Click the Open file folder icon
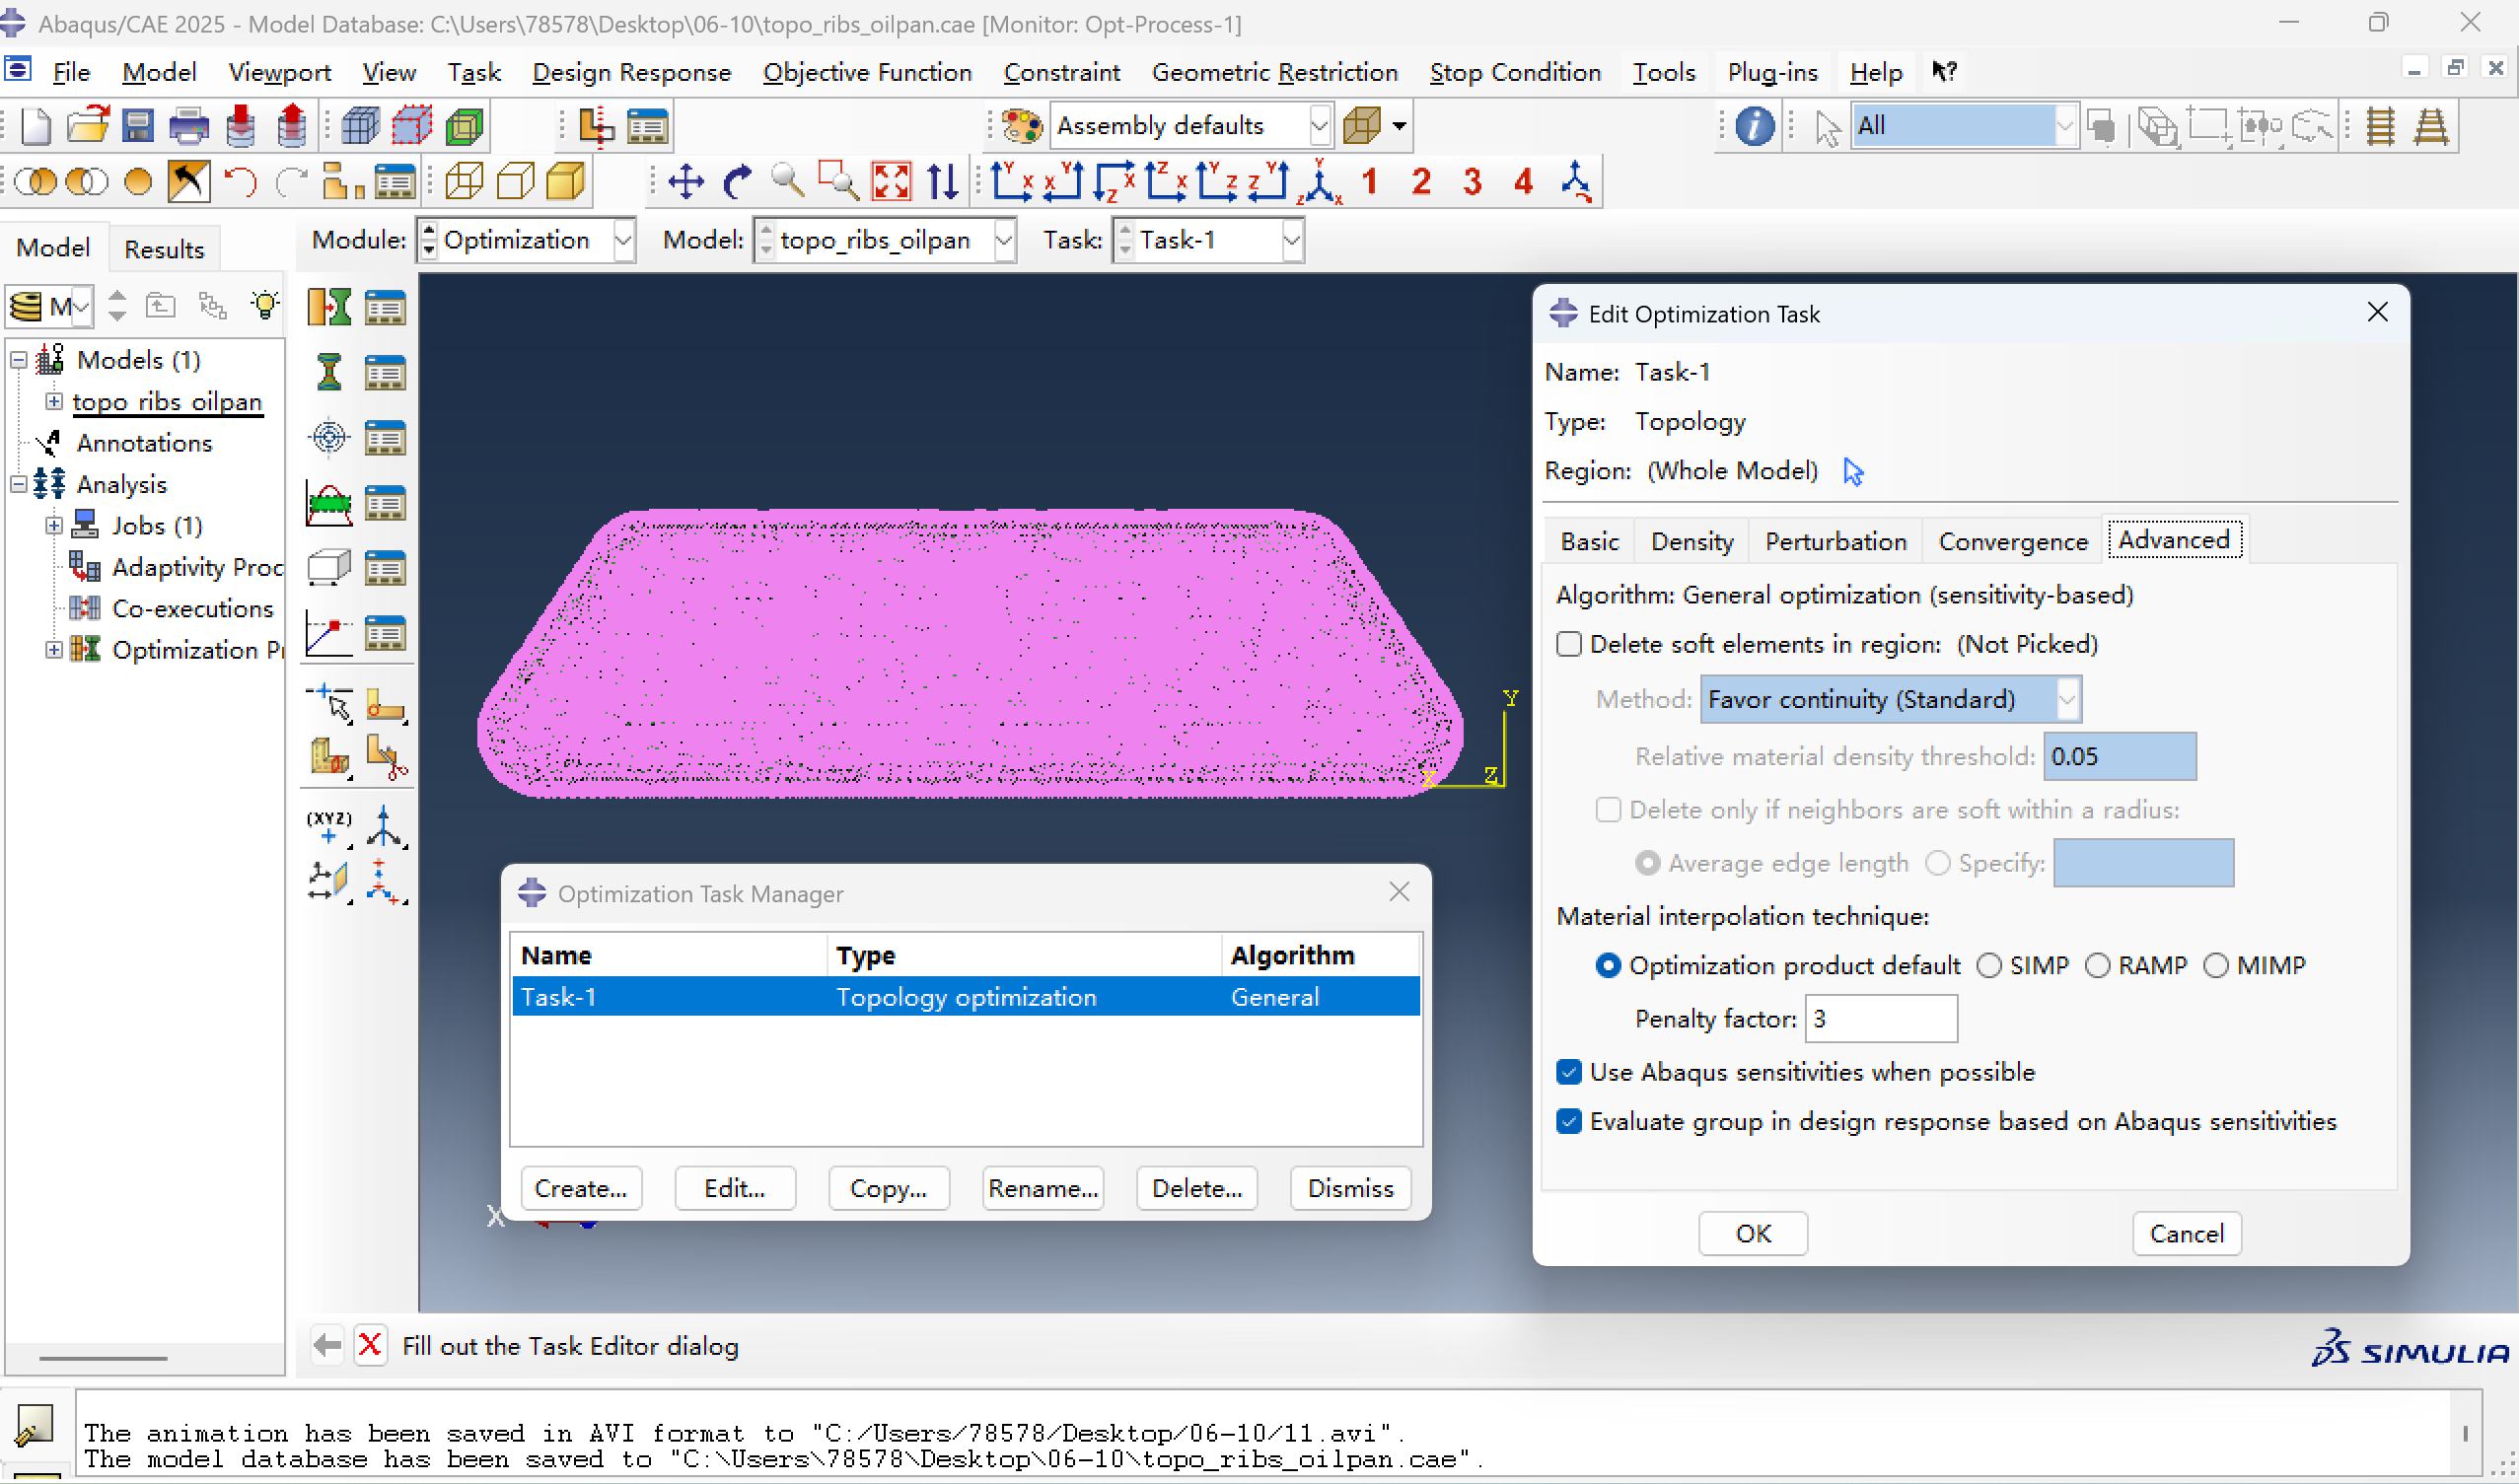 [88, 127]
